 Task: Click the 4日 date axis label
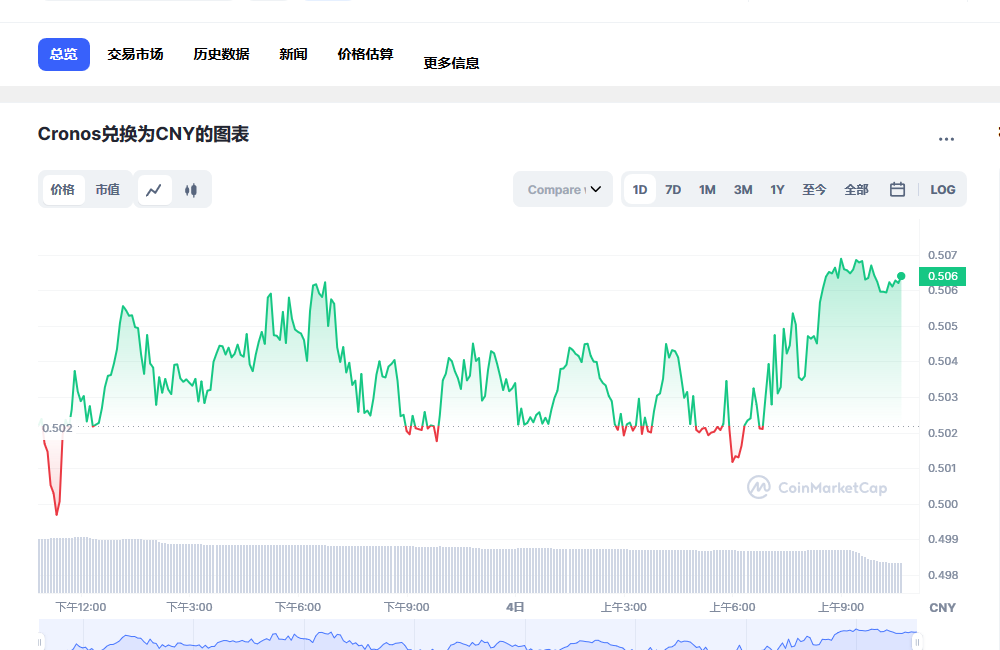515,607
